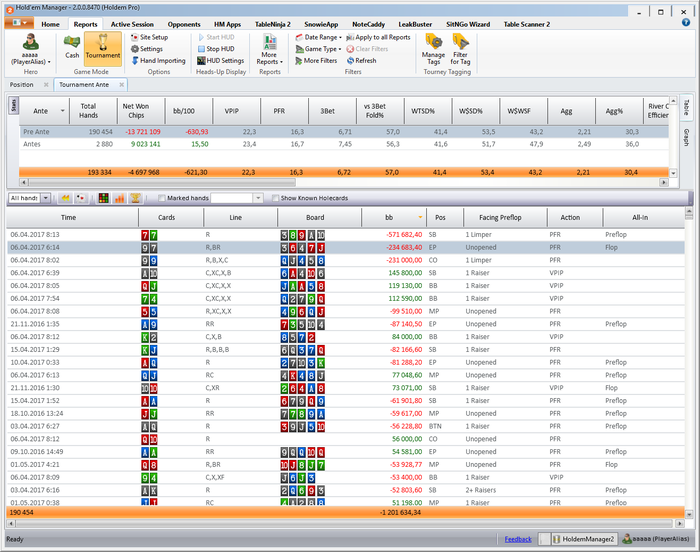Open the Ante column dropdown arrow
Image resolution: width=700 pixels, height=552 pixels.
(62, 111)
